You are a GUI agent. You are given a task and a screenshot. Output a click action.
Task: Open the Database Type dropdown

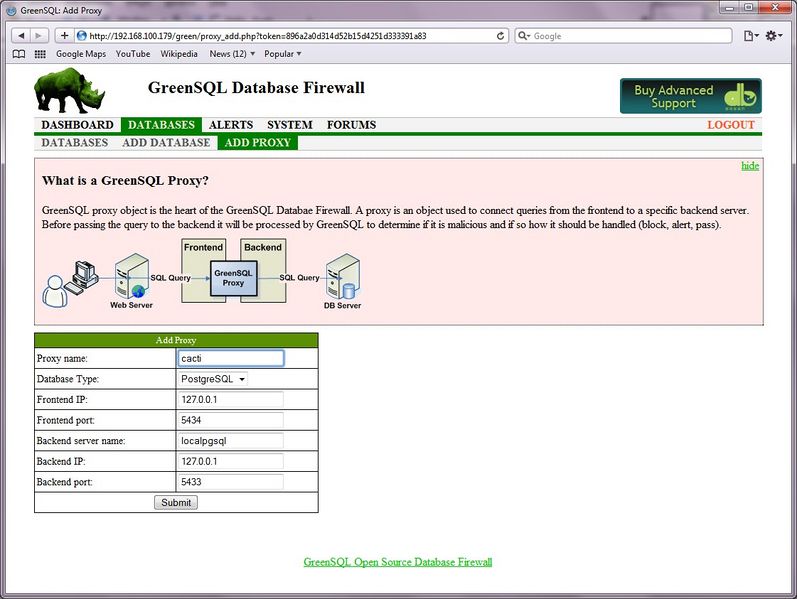[x=212, y=379]
